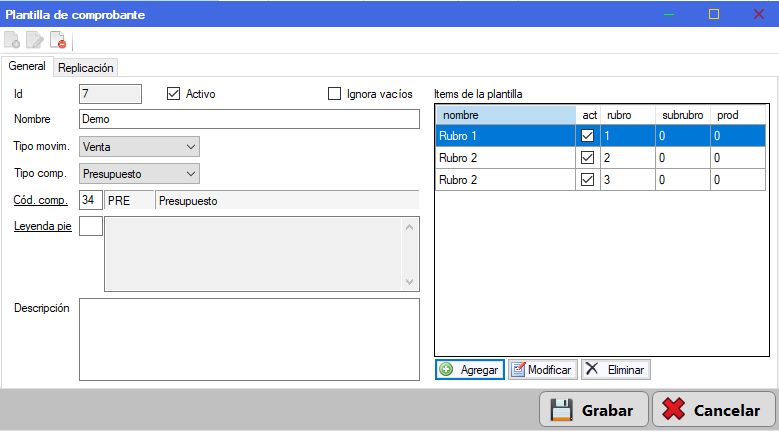This screenshot has height=432, width=779.
Task: Uncheck the act checkbox for Rubro 1
Action: 587,136
